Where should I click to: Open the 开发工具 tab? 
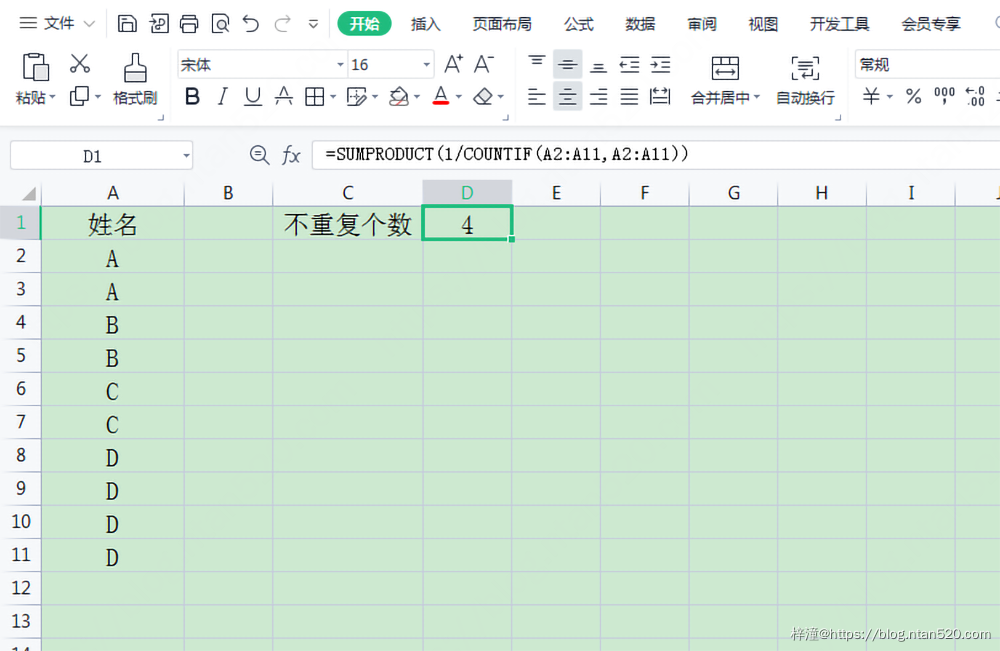click(x=839, y=24)
